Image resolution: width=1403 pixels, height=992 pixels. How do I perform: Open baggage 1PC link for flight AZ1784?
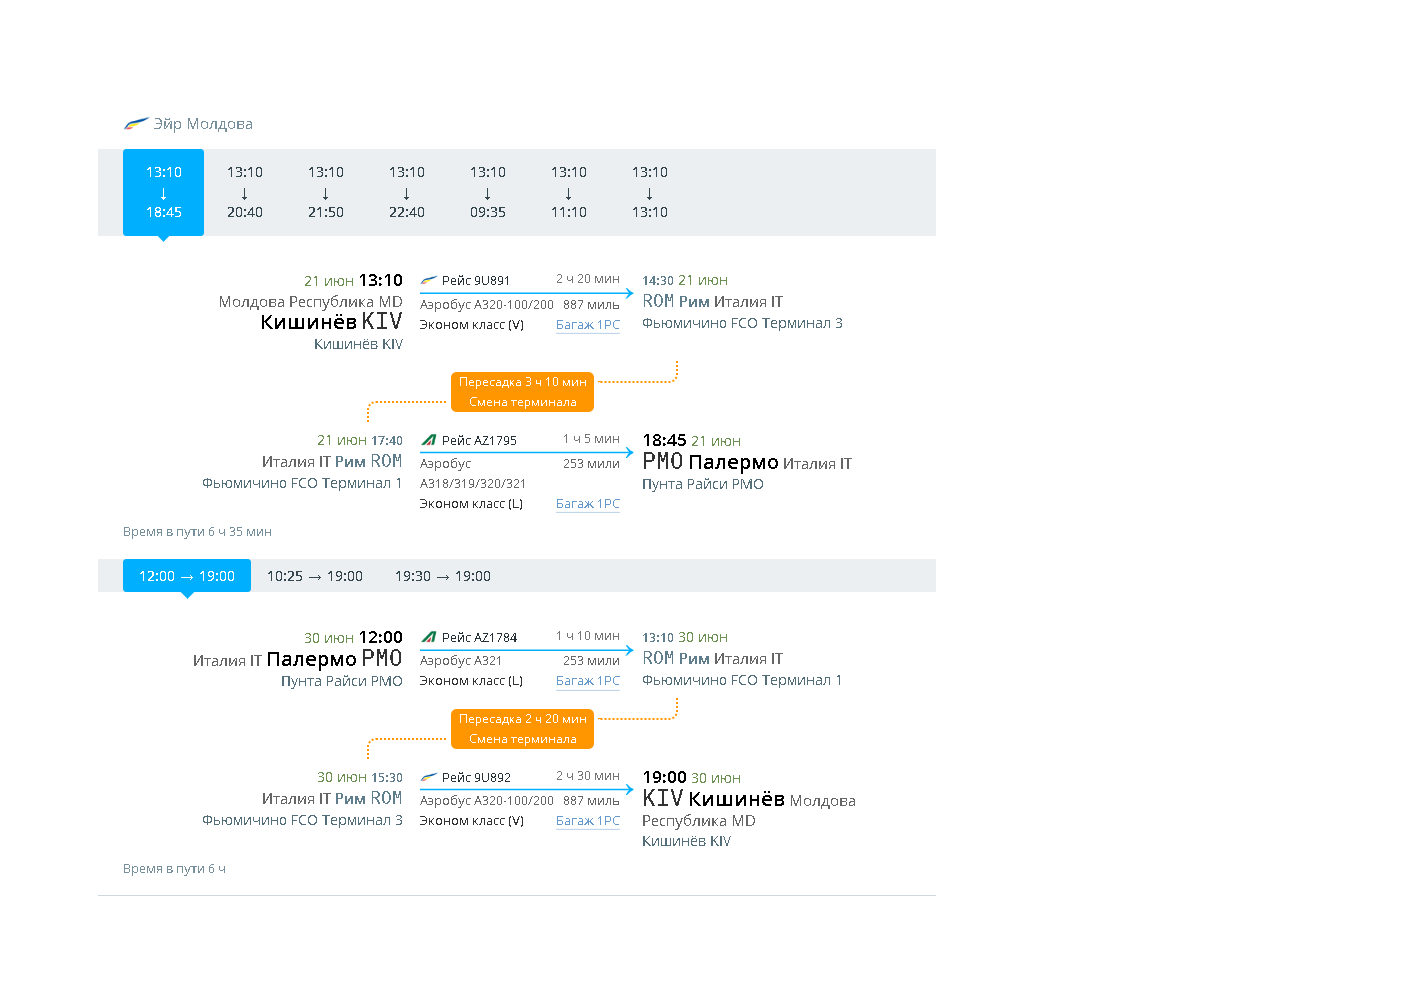tap(587, 681)
